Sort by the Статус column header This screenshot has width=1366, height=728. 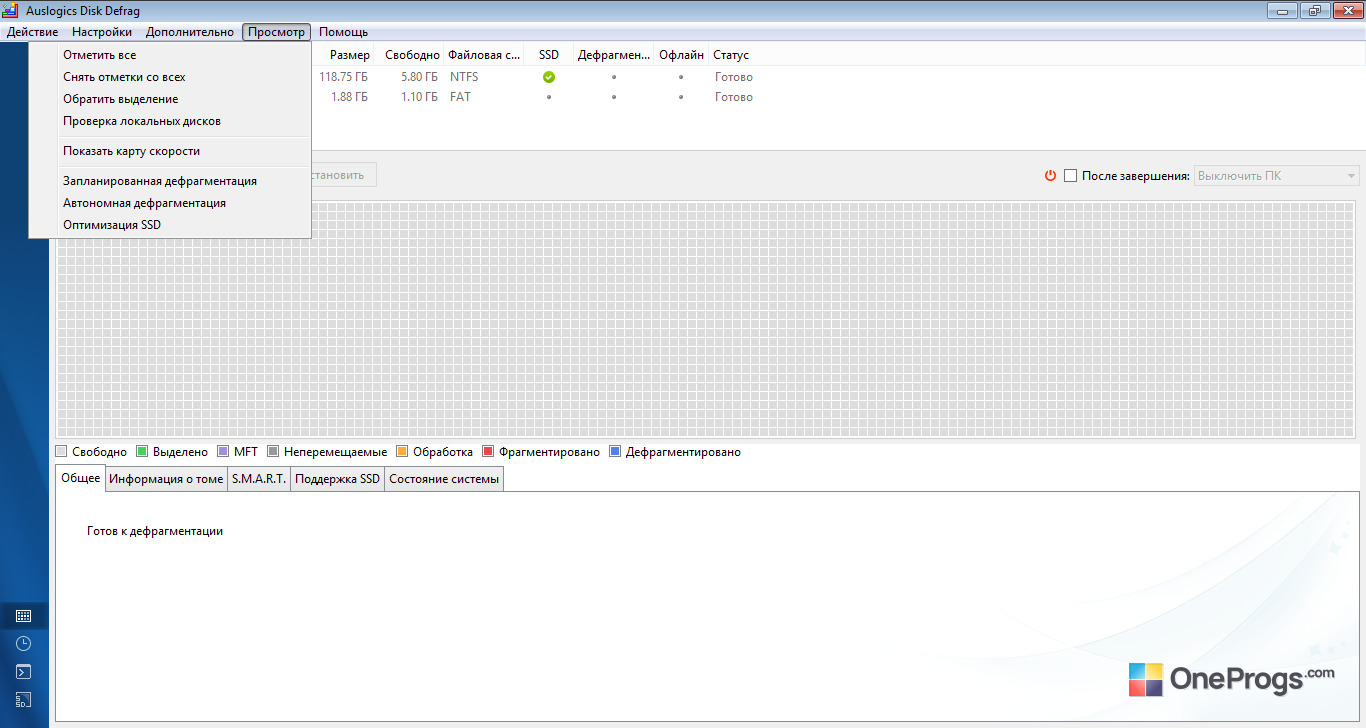tap(731, 55)
